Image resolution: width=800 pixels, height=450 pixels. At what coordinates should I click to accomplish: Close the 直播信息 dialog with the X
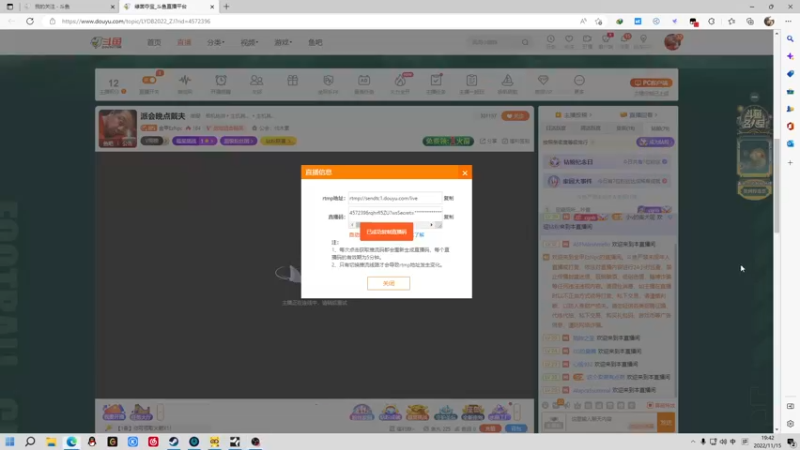point(465,173)
